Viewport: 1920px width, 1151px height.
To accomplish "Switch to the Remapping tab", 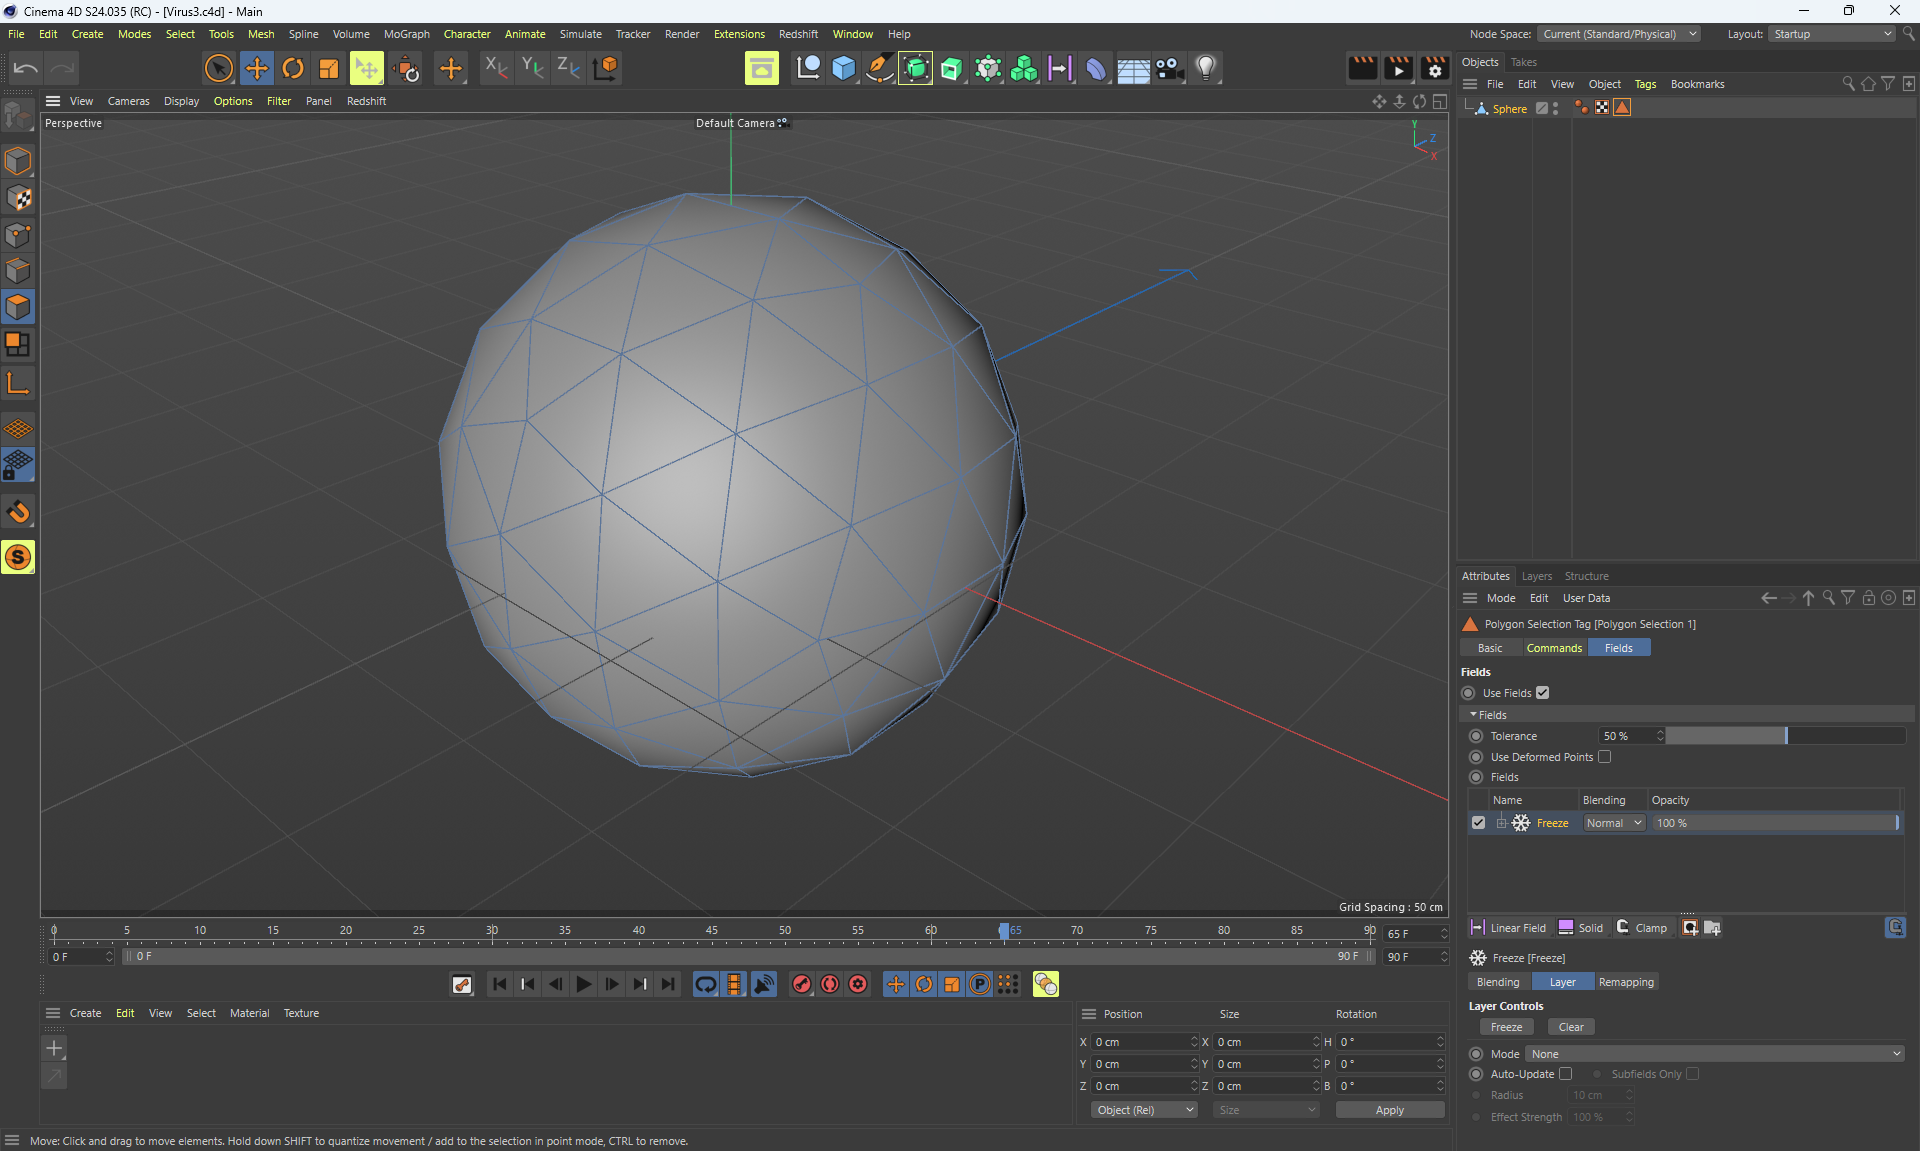I will pyautogui.click(x=1626, y=982).
